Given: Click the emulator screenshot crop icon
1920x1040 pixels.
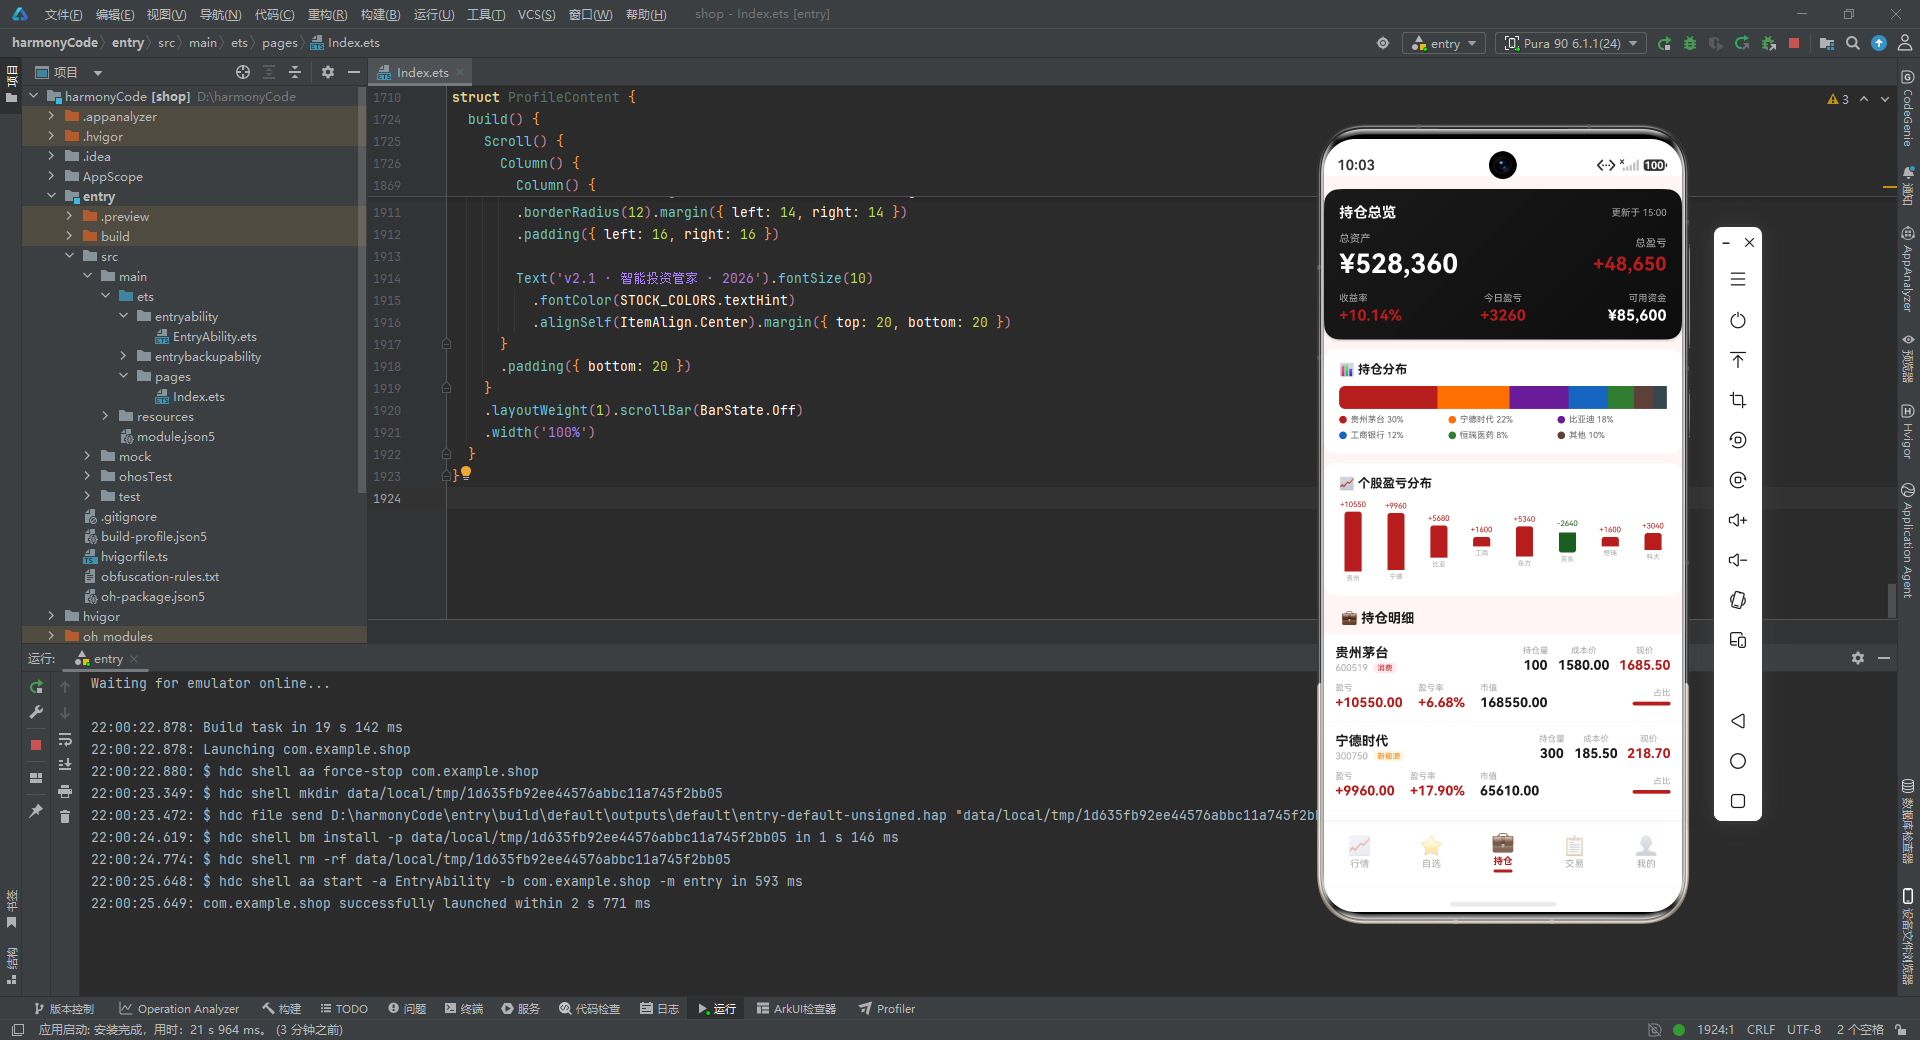Looking at the screenshot, I should (1738, 400).
